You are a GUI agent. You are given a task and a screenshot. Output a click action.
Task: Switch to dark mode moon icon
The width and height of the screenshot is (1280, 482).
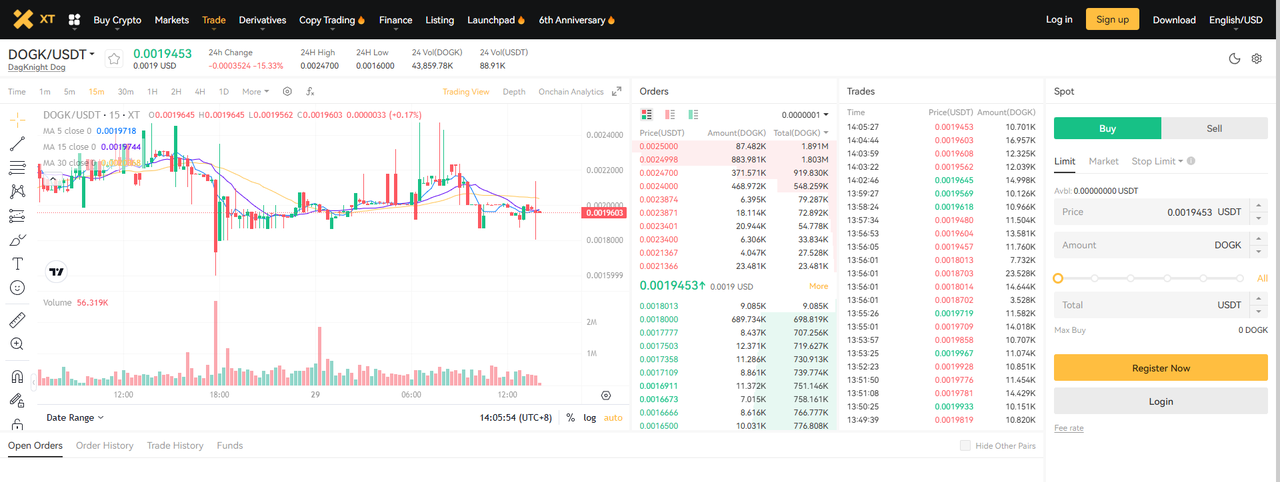[1234, 59]
